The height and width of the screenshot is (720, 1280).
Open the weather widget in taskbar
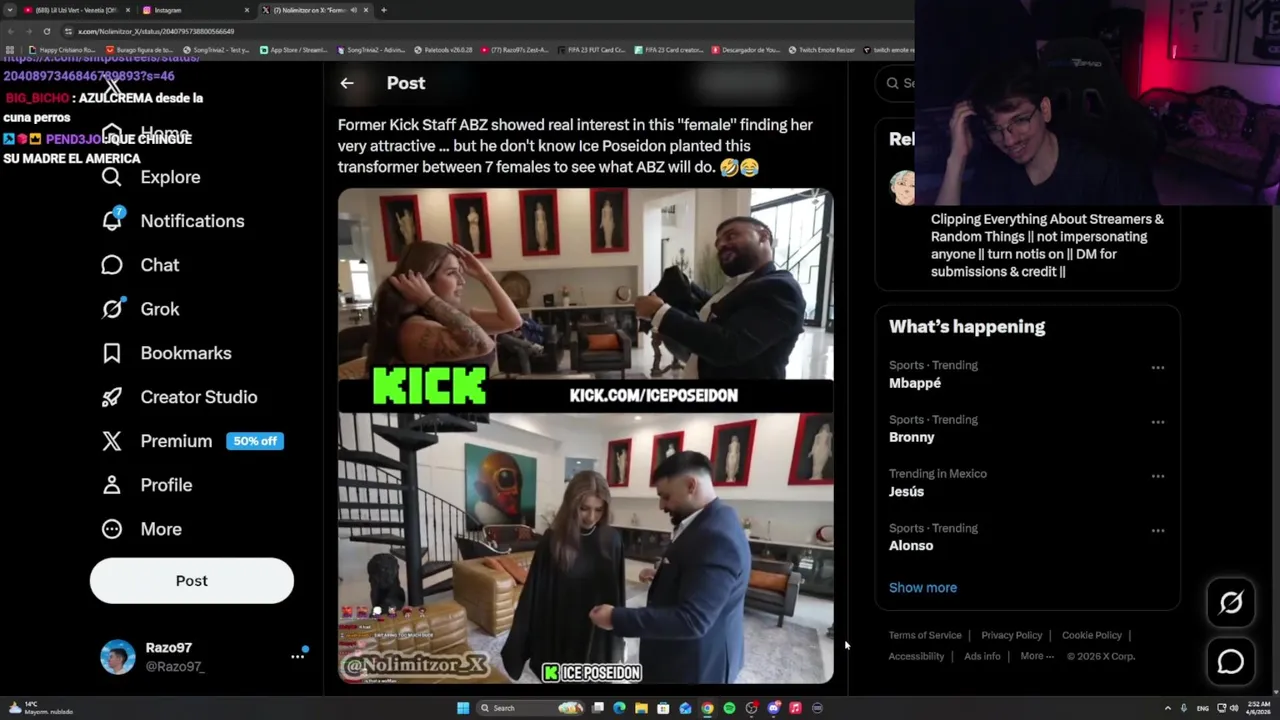click(40, 708)
